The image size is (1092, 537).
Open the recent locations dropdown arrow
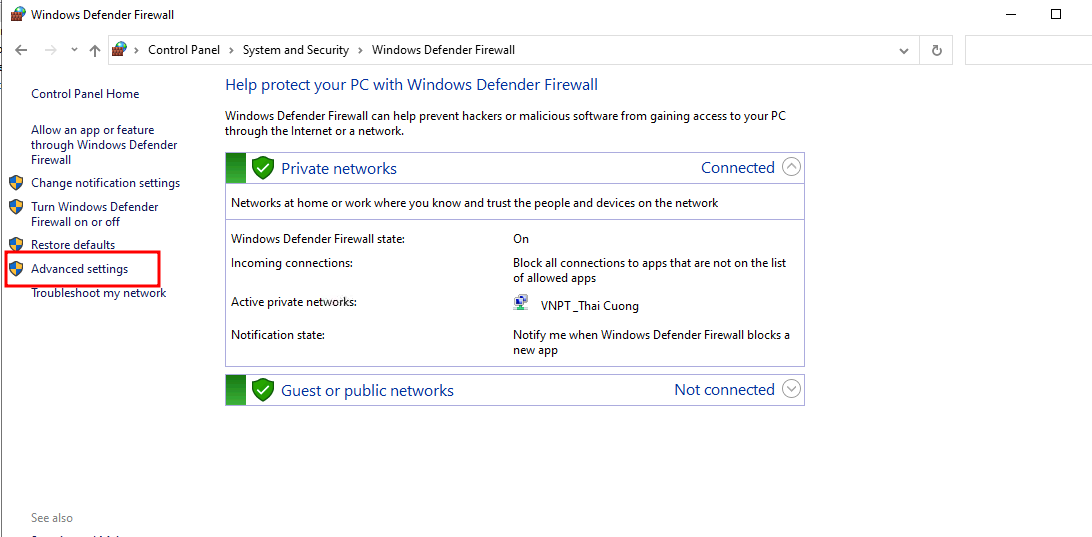click(x=75, y=50)
